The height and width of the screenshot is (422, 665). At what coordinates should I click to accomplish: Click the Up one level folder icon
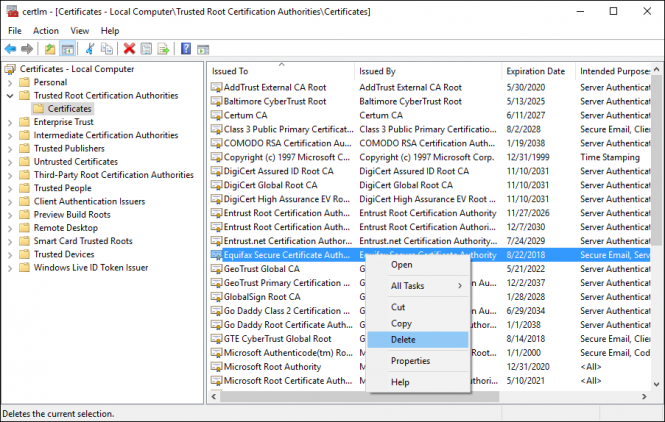(x=50, y=49)
